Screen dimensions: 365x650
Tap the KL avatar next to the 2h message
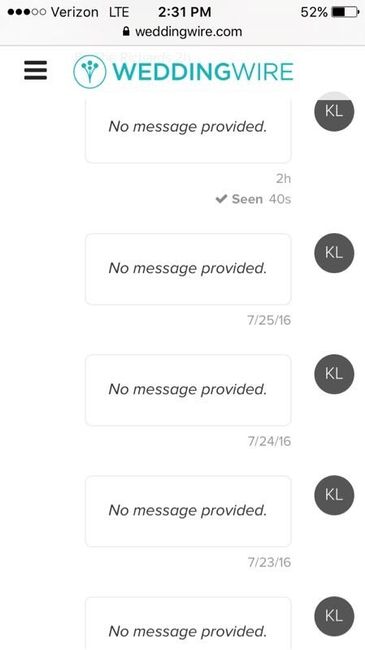point(334,112)
